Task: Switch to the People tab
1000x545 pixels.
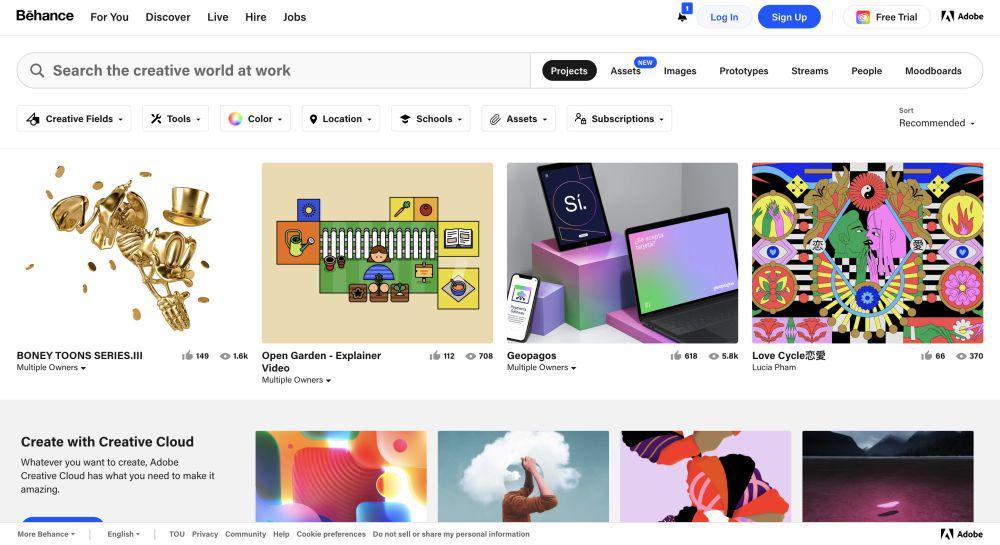Action: (x=866, y=71)
